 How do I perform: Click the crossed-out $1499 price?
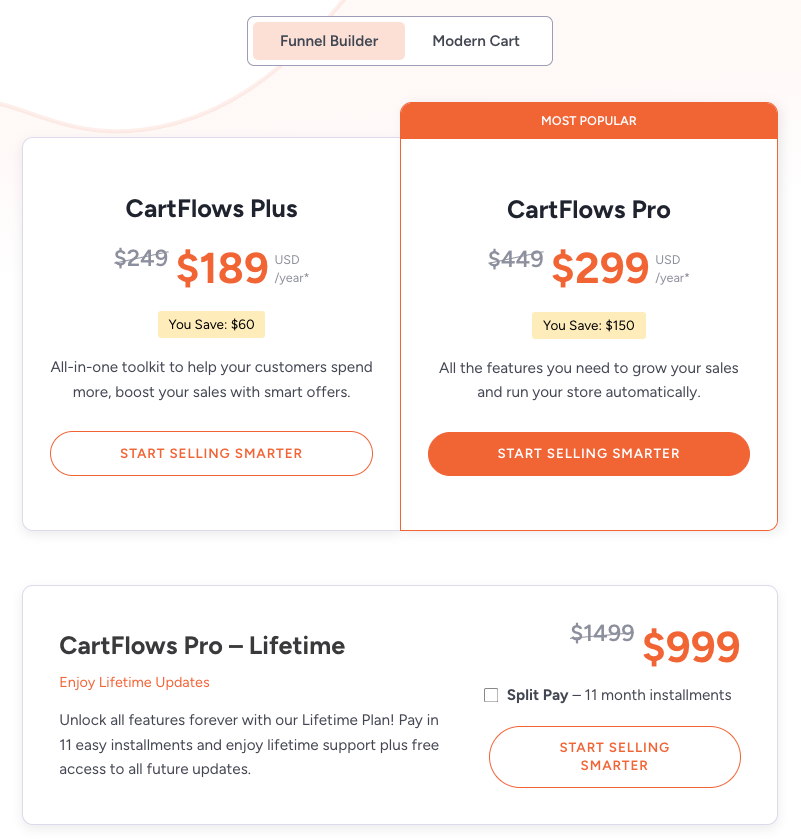point(601,633)
